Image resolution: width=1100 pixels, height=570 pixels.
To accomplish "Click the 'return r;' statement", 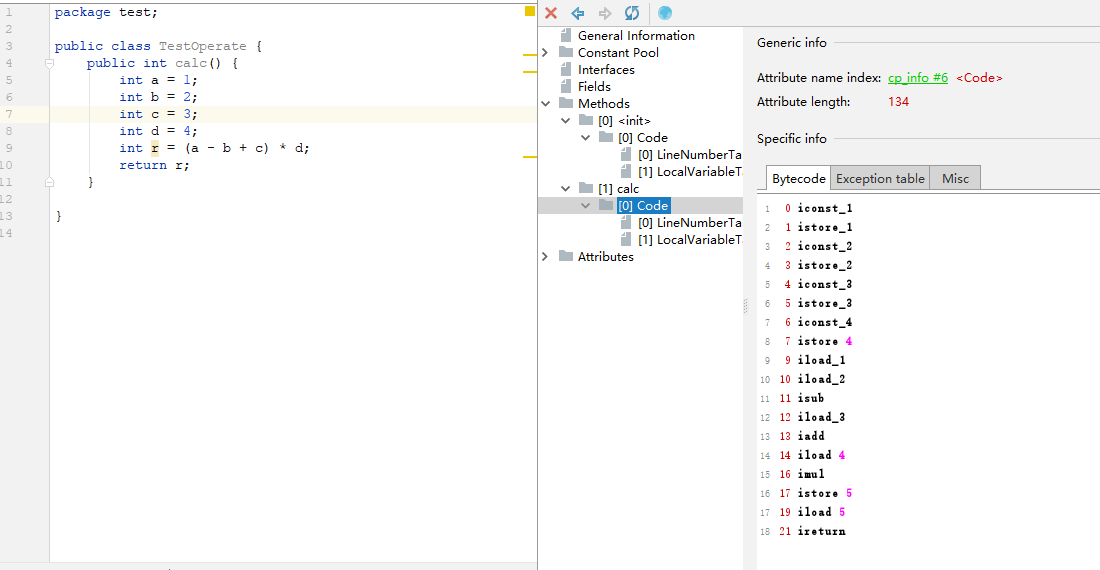I will 154,165.
